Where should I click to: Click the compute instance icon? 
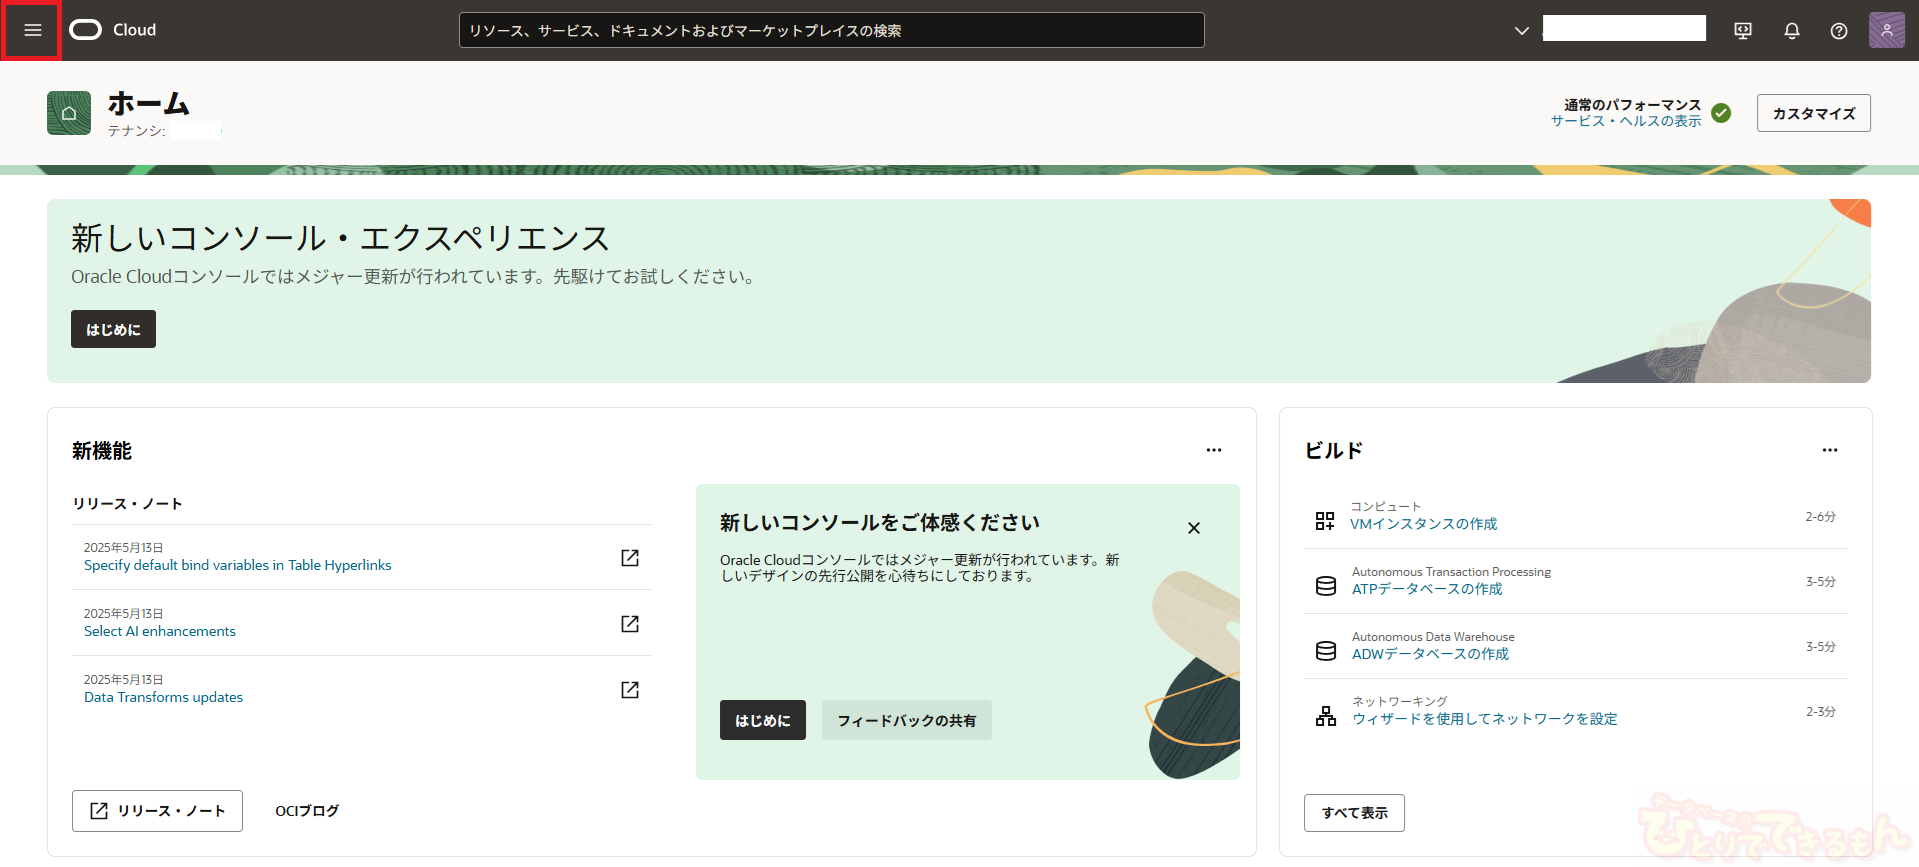pyautogui.click(x=1325, y=521)
